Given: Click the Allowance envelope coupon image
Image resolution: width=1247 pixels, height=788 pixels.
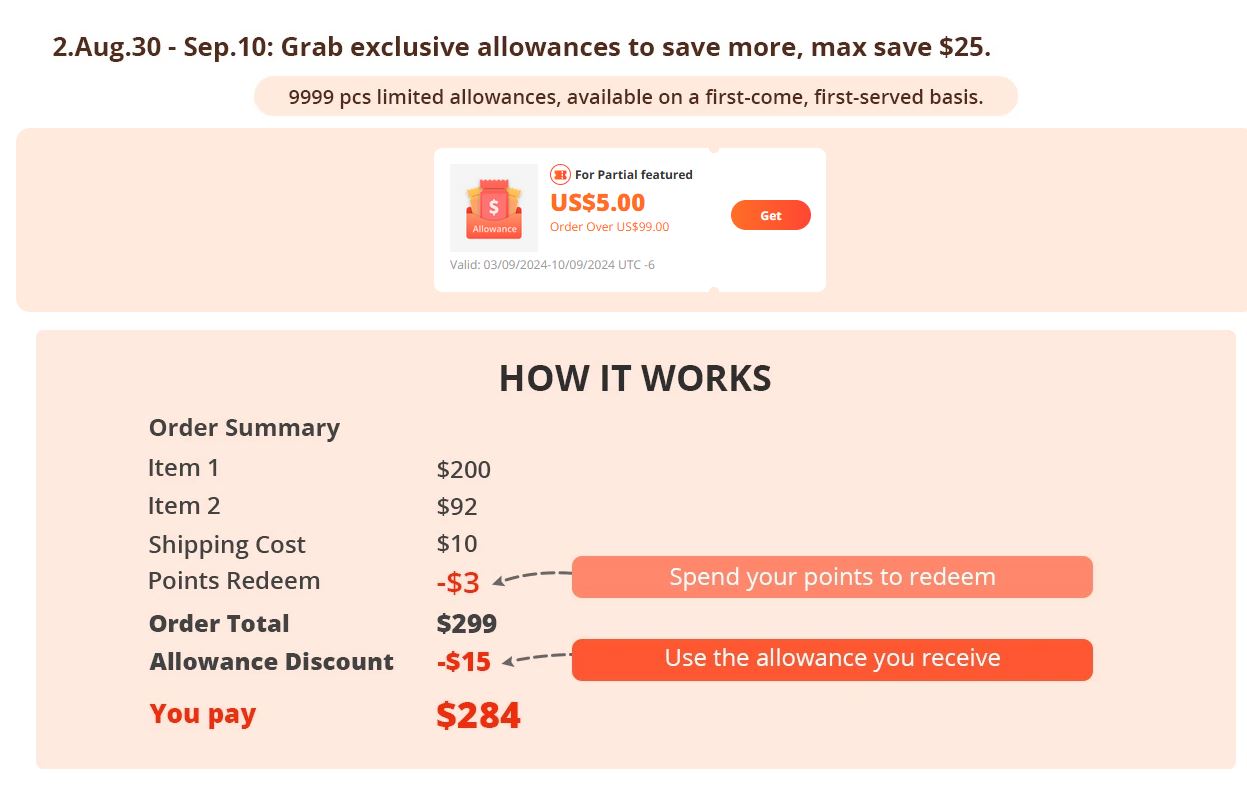Looking at the screenshot, I should pyautogui.click(x=494, y=208).
